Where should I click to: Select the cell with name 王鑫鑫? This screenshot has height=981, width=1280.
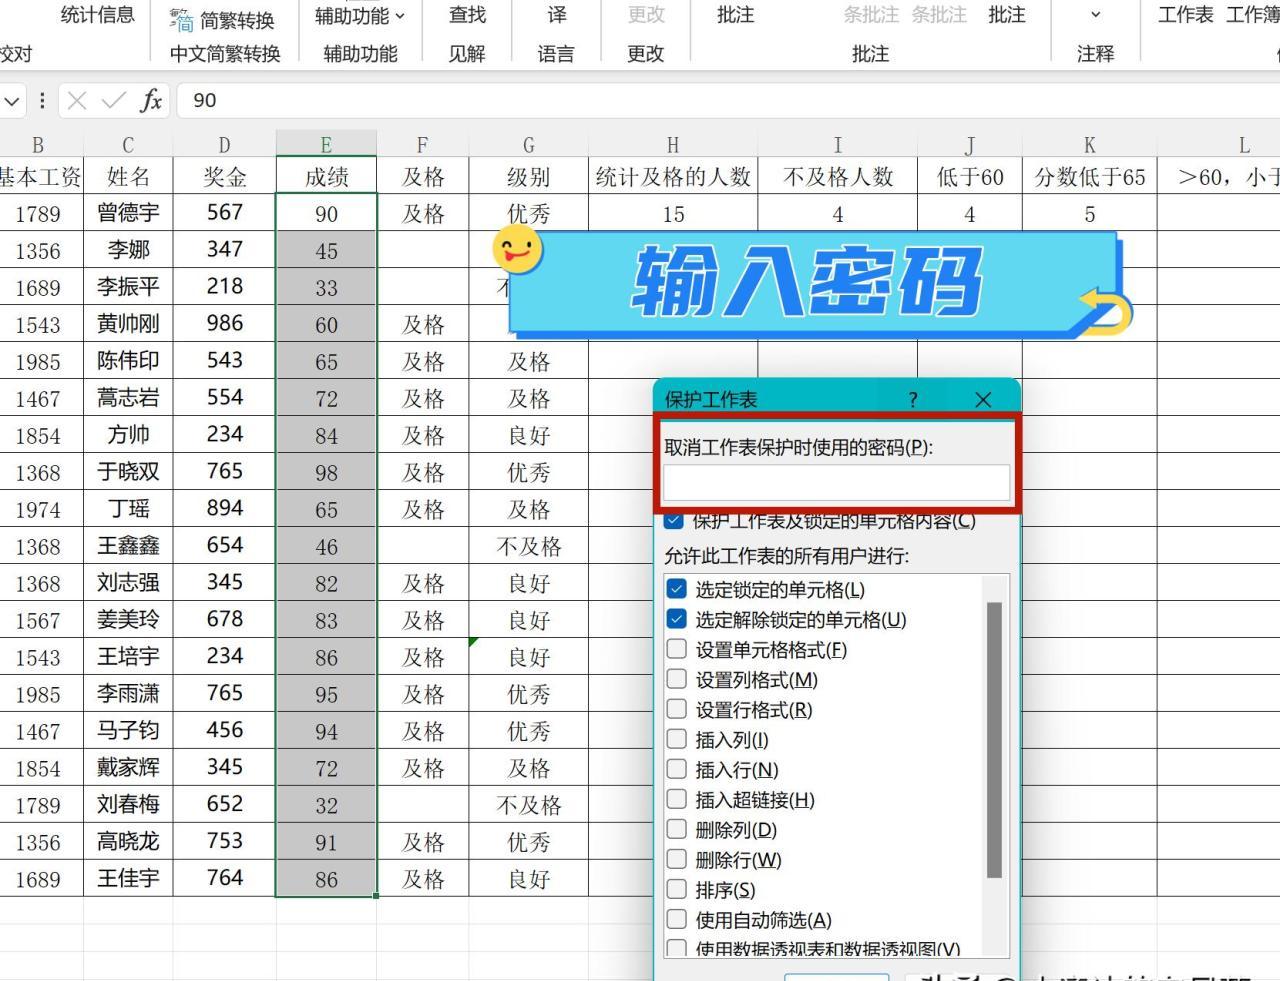pyautogui.click(x=128, y=546)
